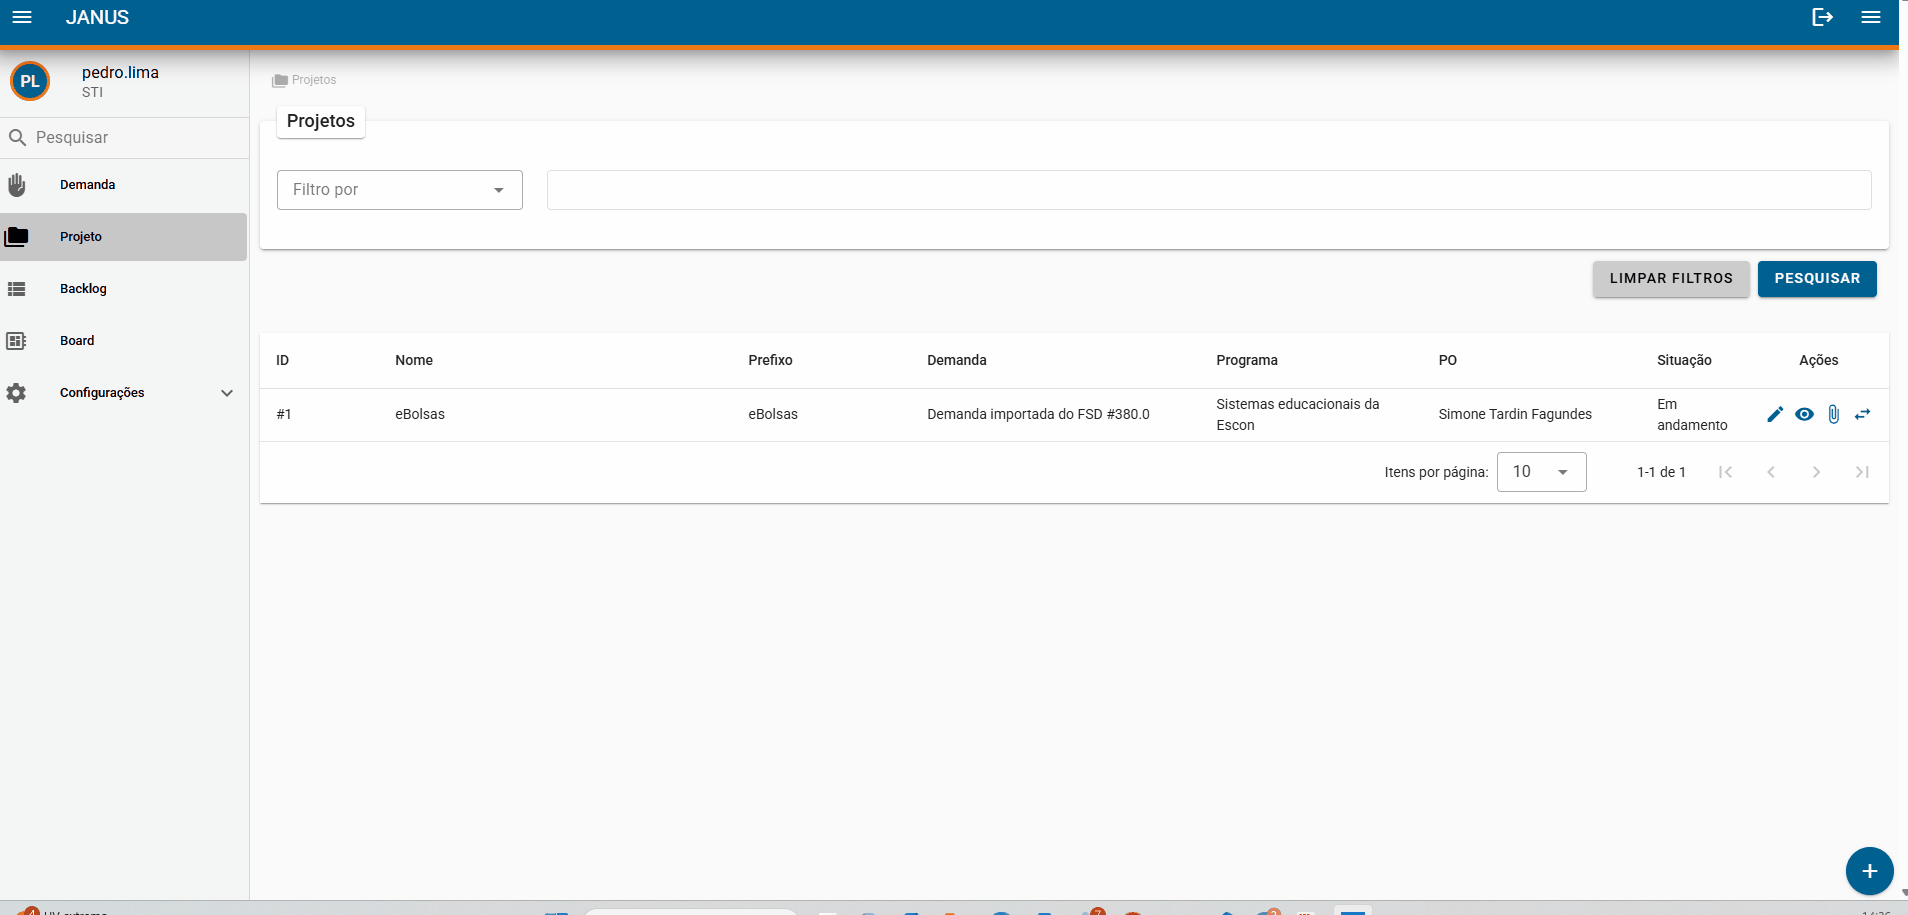
Task: Click the JANUS app title
Action: tap(97, 17)
